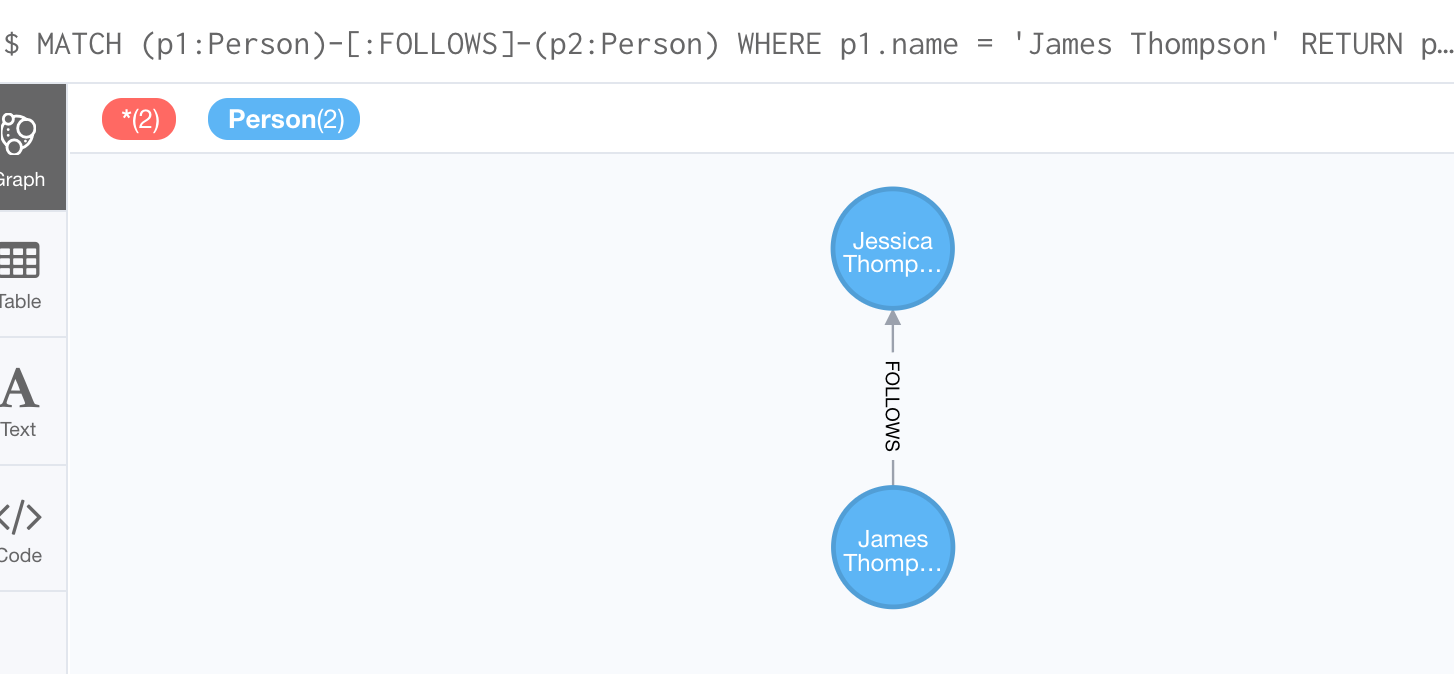The width and height of the screenshot is (1454, 674).
Task: Click the dollar sign query prompt
Action: tap(12, 44)
